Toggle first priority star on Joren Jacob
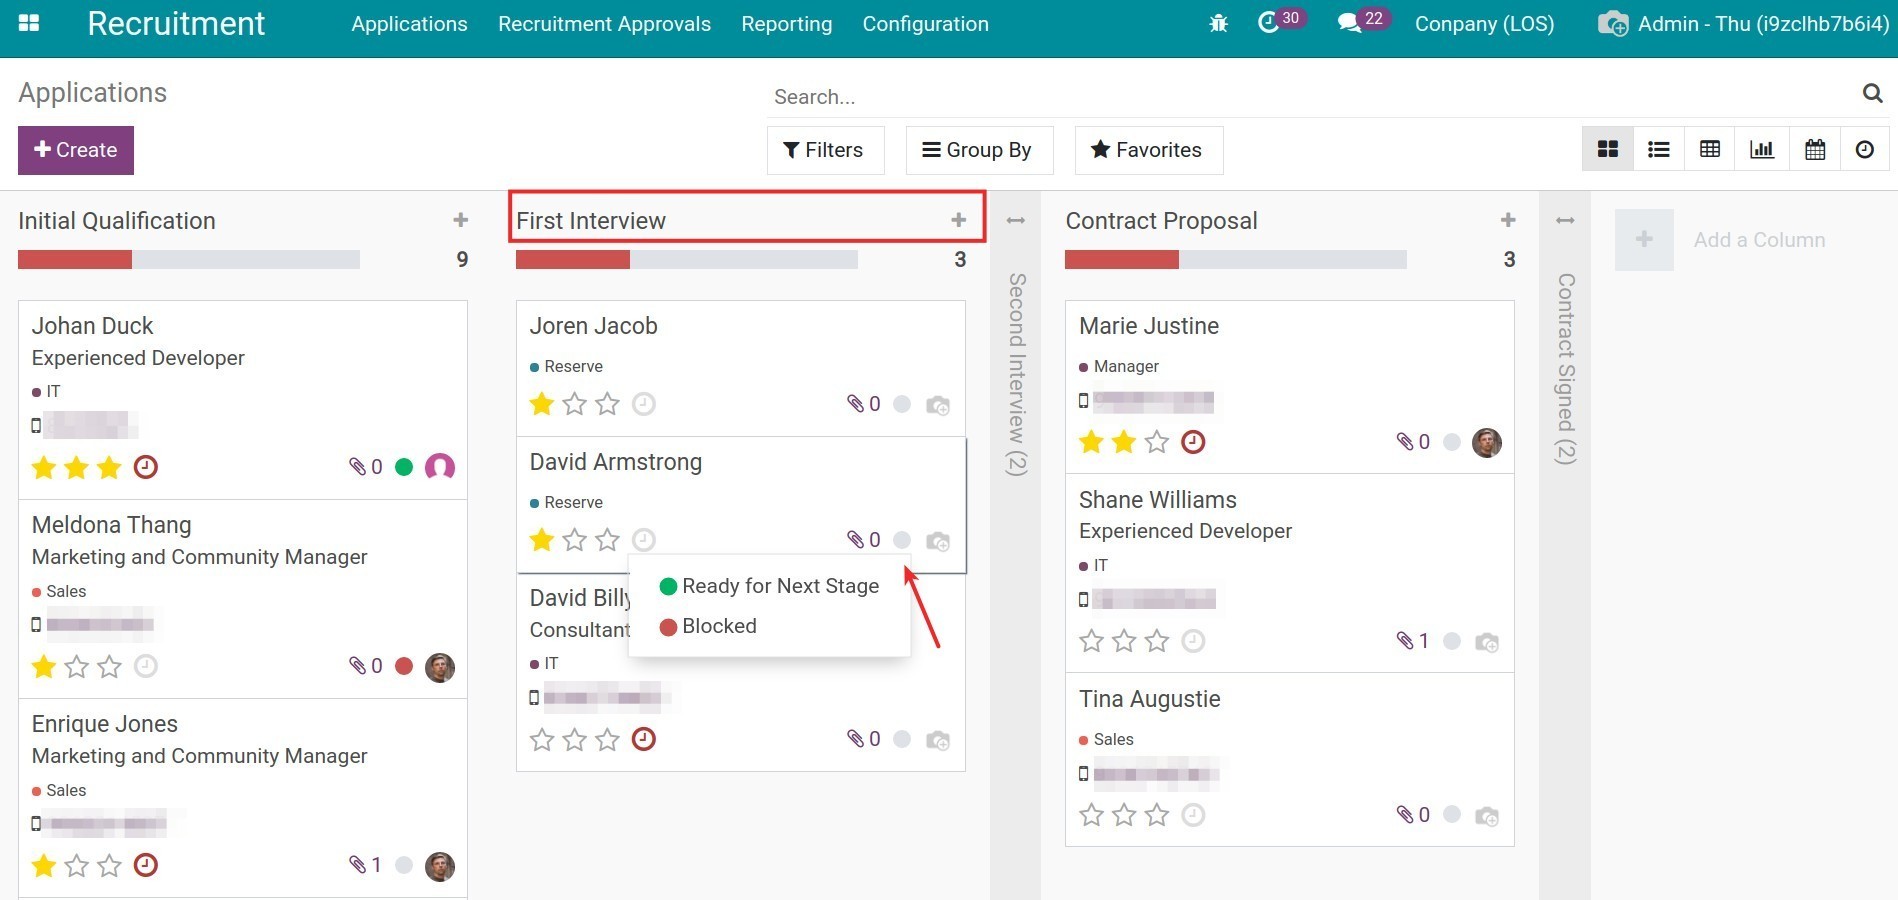Viewport: 1898px width, 900px height. [x=541, y=404]
